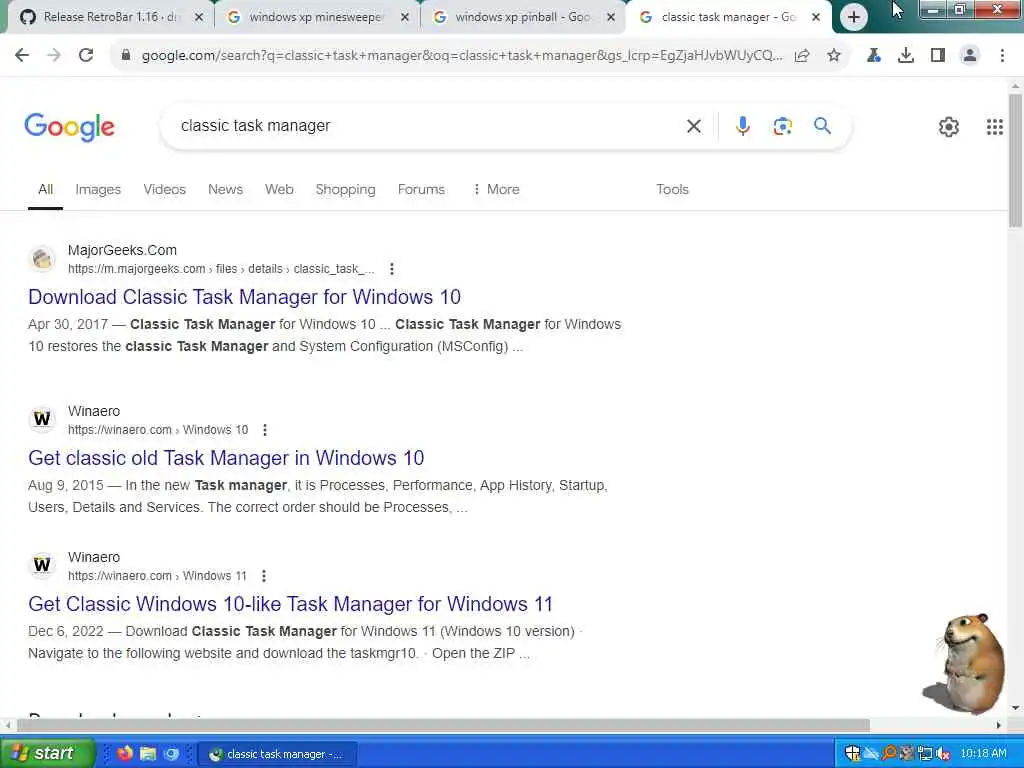This screenshot has width=1024, height=768.
Task: Click the scroll right arrow
Action: 999,725
